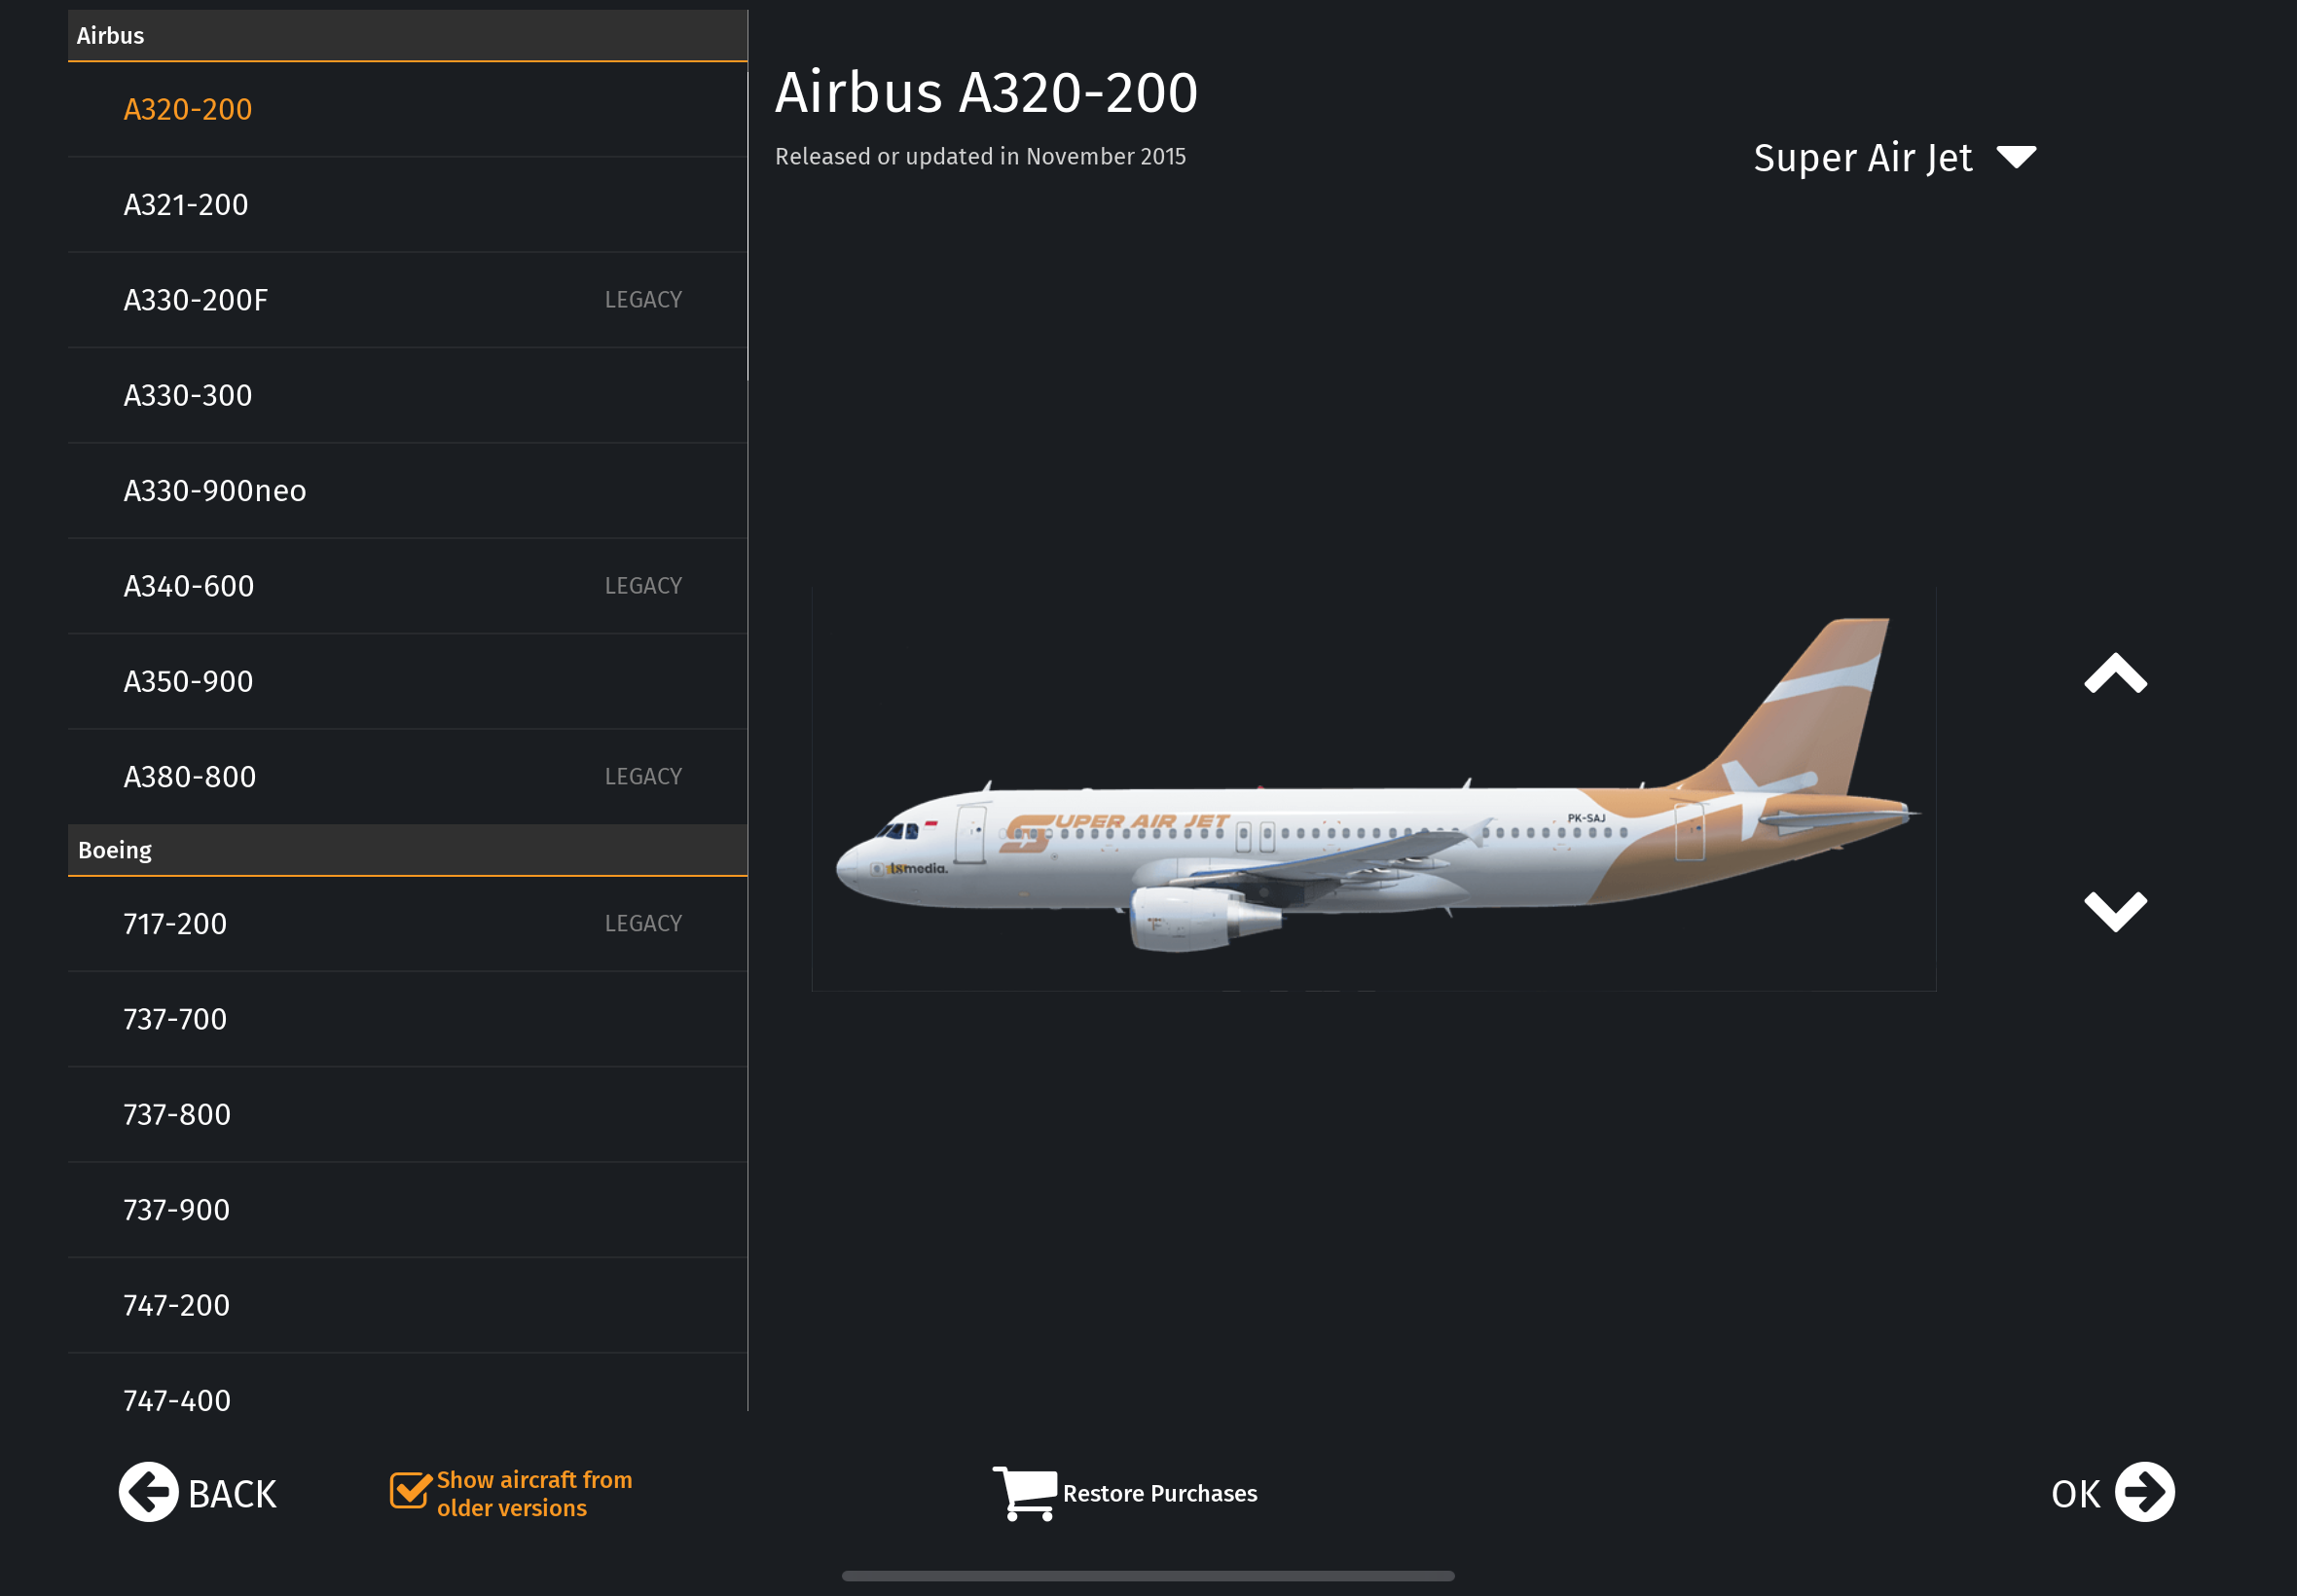This screenshot has height=1596, width=2297.
Task: Pick the Boeing 747-200 from the list
Action: click(407, 1306)
